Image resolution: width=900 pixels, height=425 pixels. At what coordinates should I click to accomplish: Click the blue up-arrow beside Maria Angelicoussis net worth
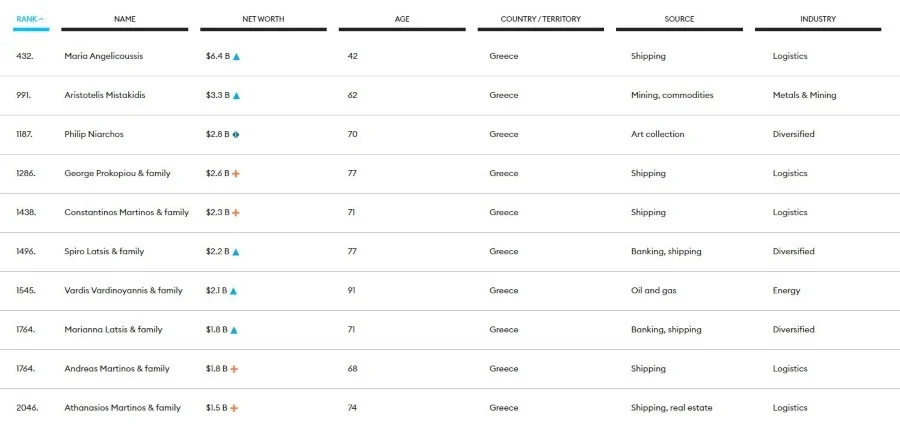click(237, 57)
